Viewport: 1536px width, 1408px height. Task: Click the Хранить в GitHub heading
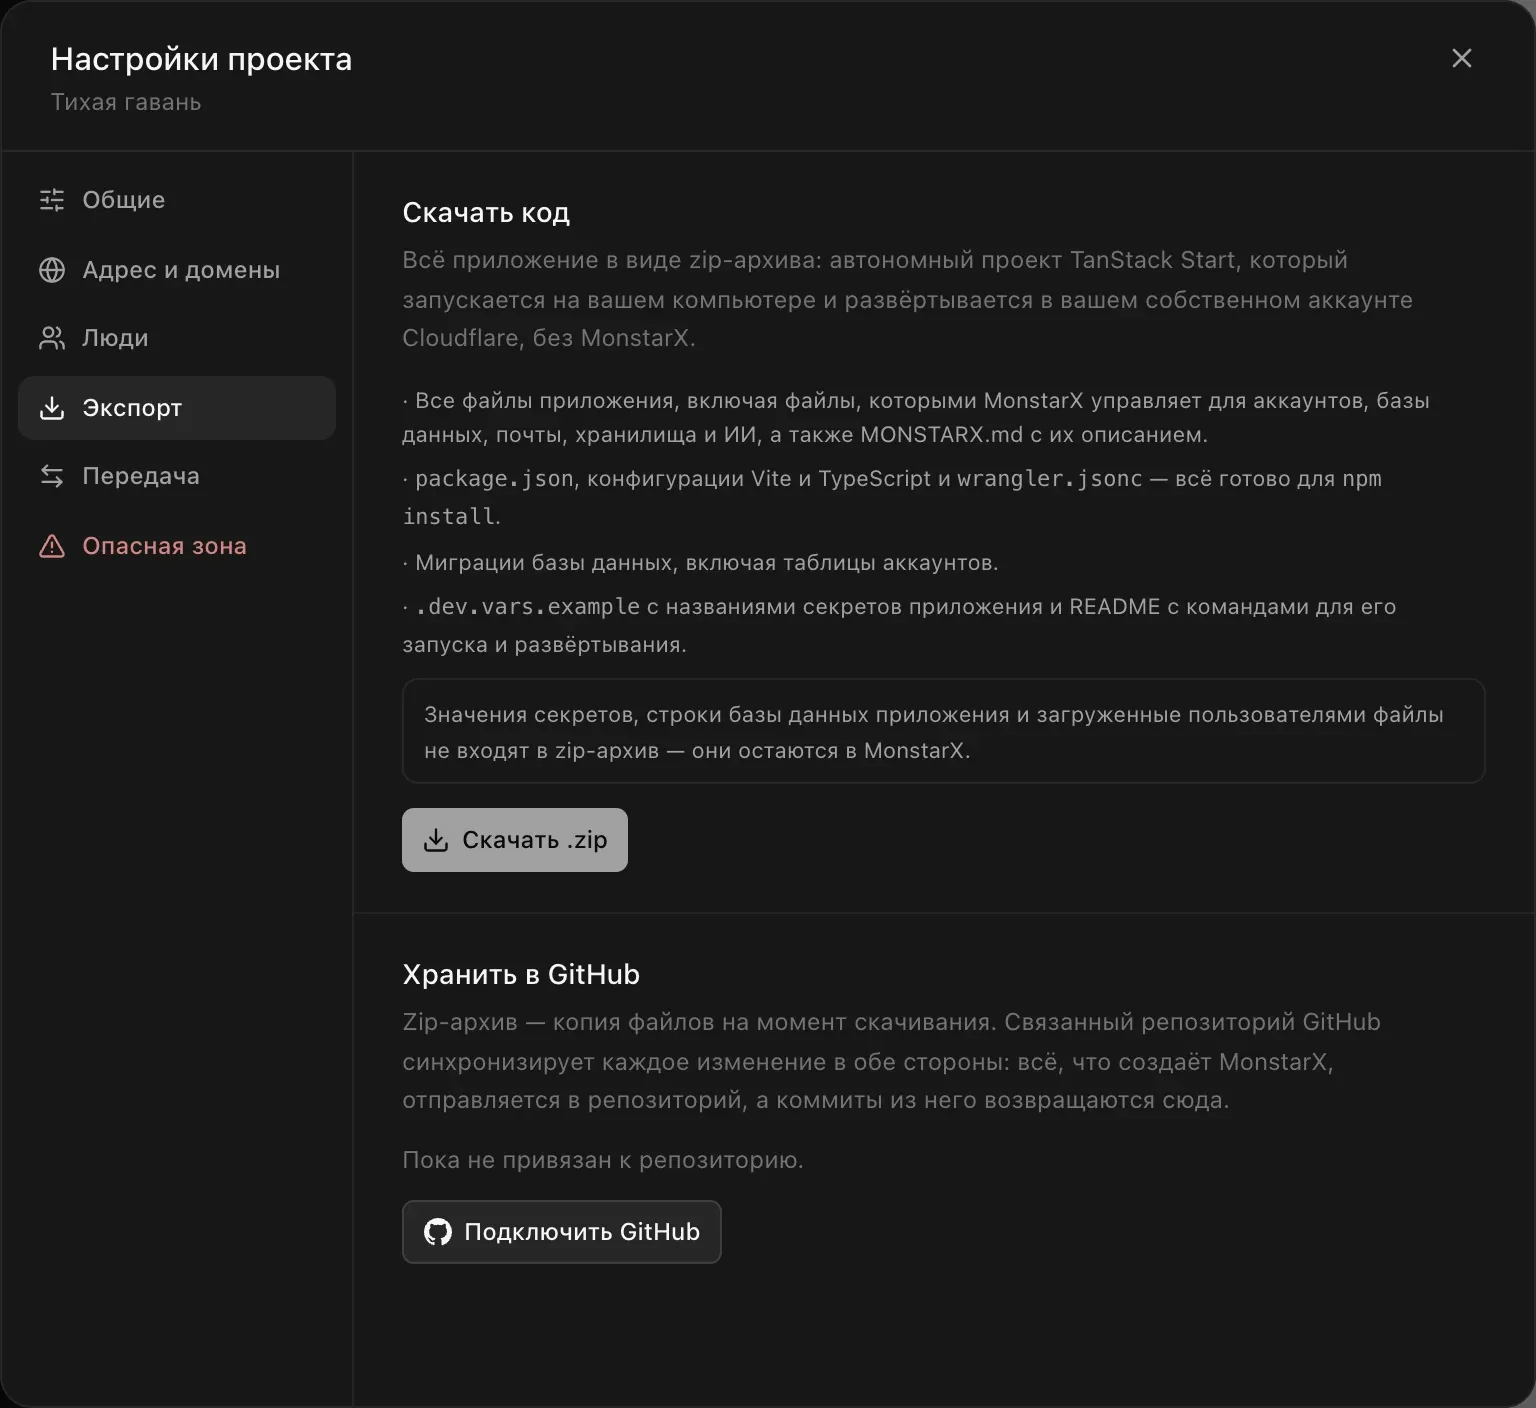pyautogui.click(x=521, y=974)
